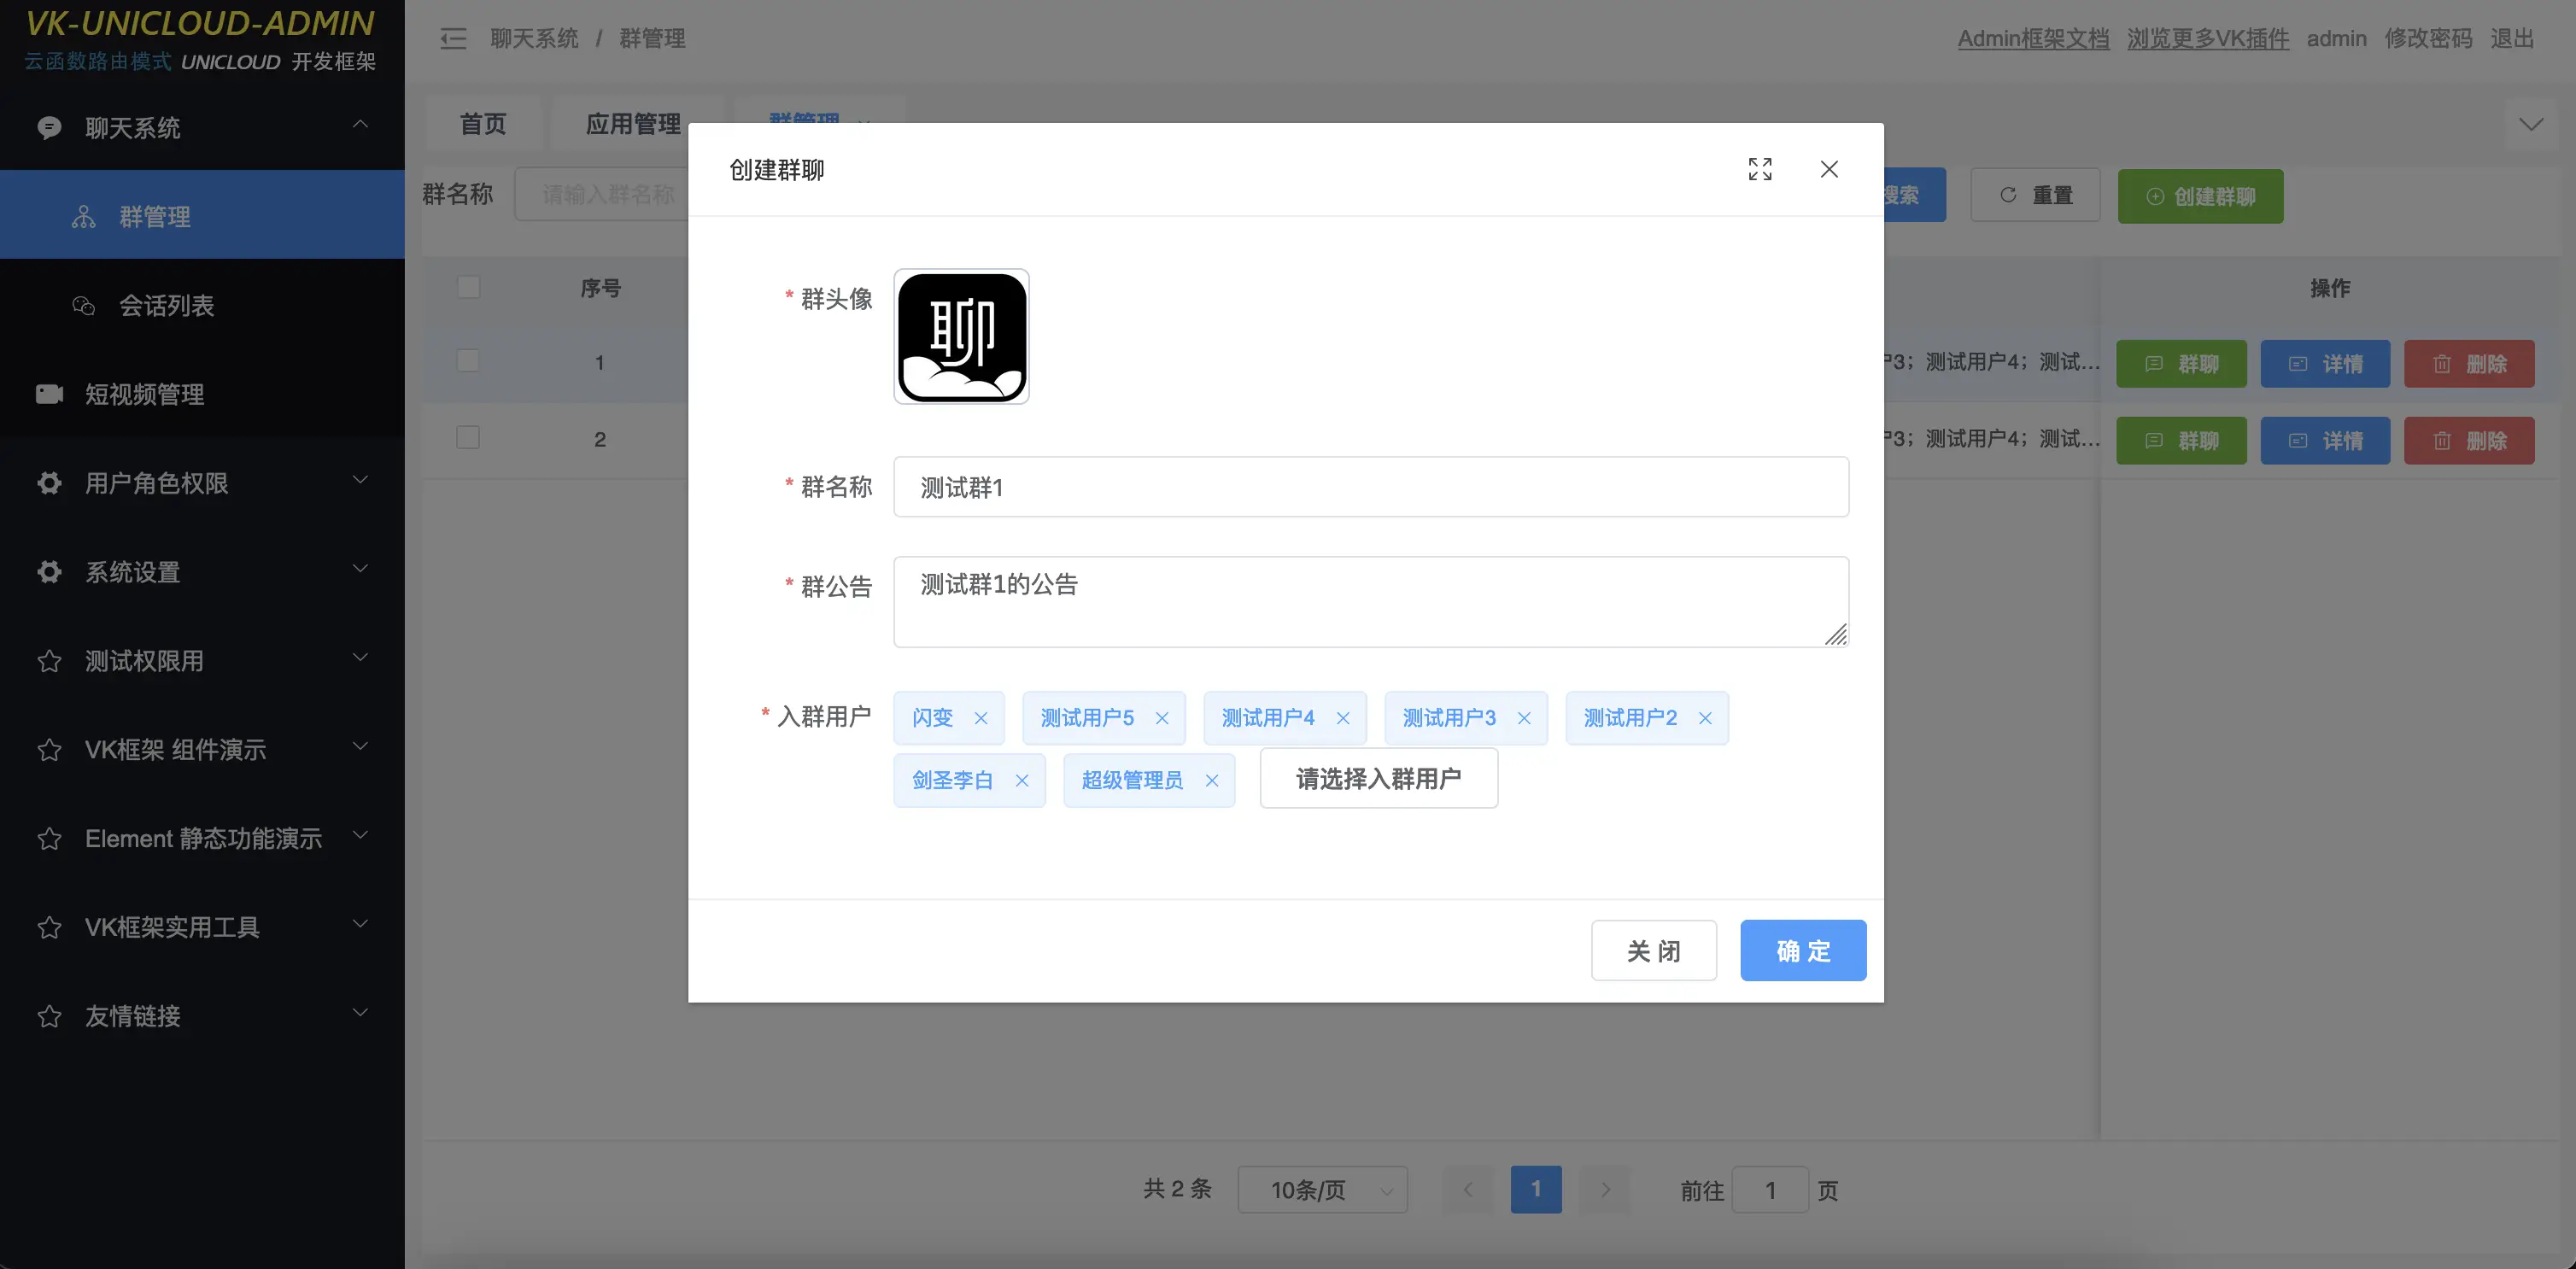Collapse the 聊天系统 menu chevron
2576x1269 pixels.
click(x=360, y=124)
